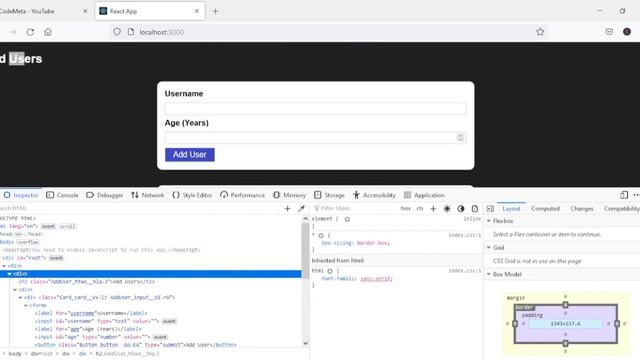The width and height of the screenshot is (640, 360).
Task: Reload the page with the refresh icon
Action: click(x=30, y=32)
